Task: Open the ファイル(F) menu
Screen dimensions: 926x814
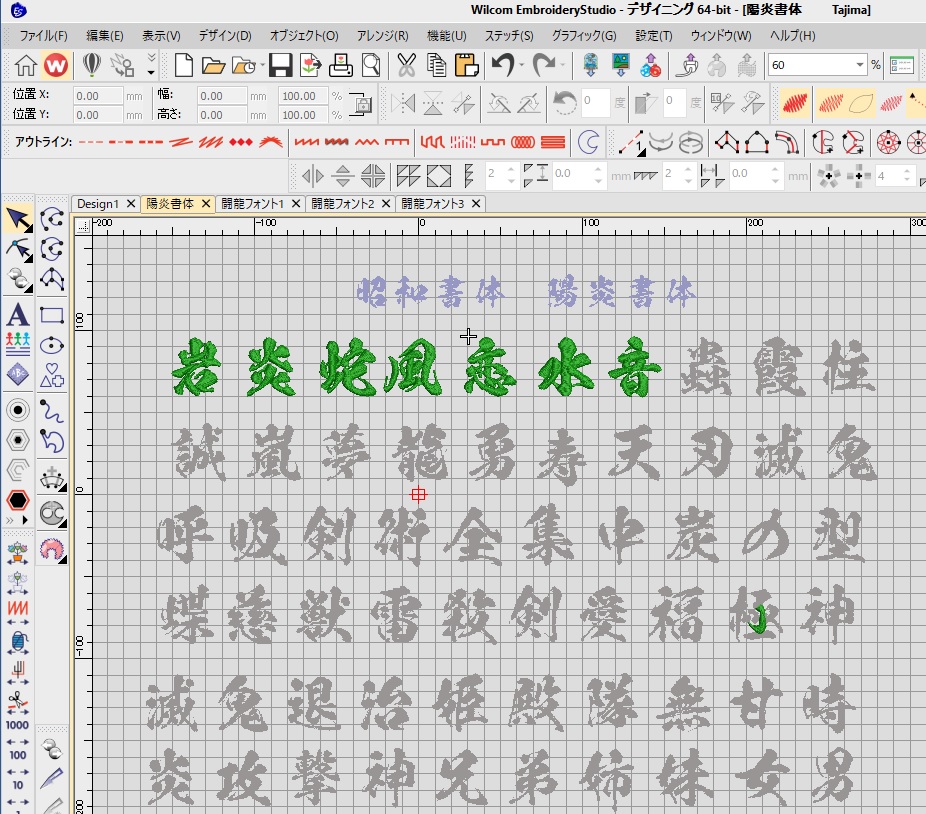Action: (x=43, y=35)
